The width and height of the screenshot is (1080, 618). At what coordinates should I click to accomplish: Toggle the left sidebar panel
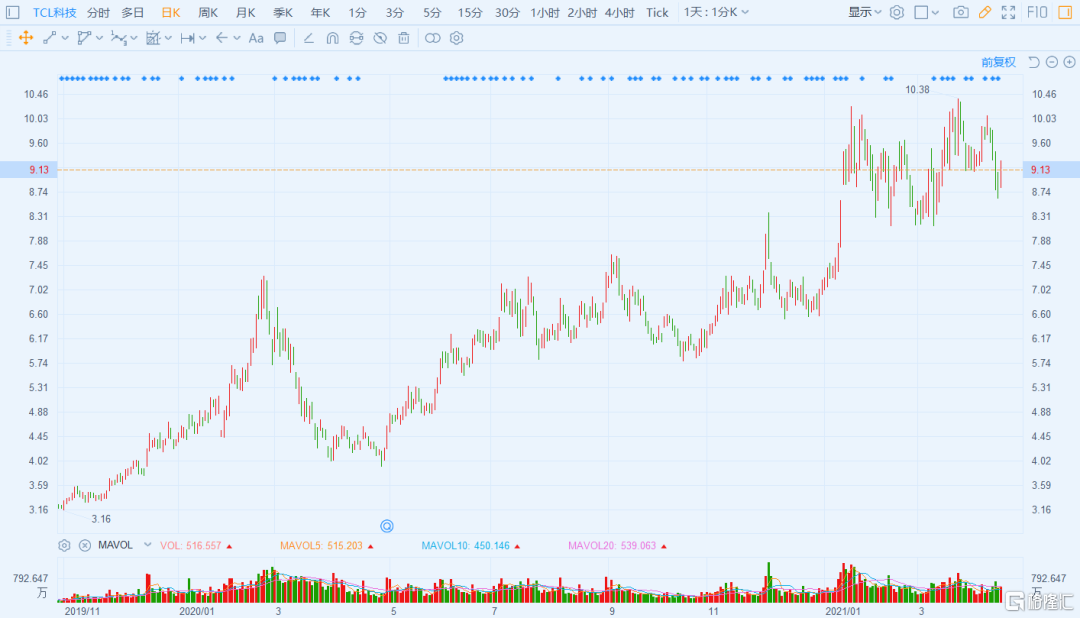point(13,12)
